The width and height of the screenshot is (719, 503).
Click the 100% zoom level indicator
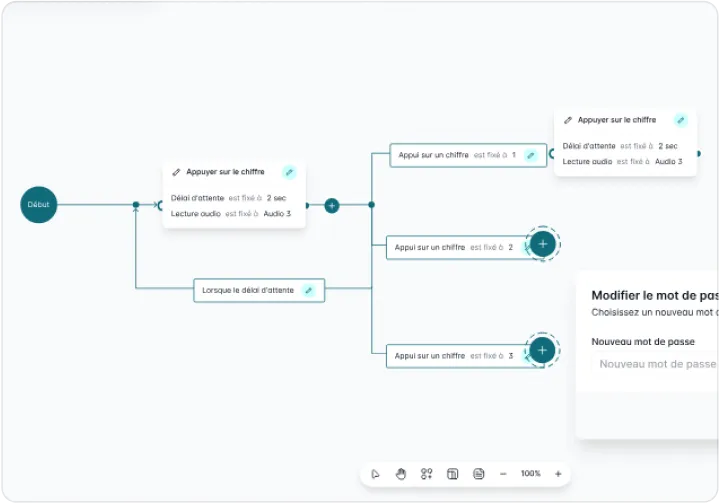coord(530,474)
